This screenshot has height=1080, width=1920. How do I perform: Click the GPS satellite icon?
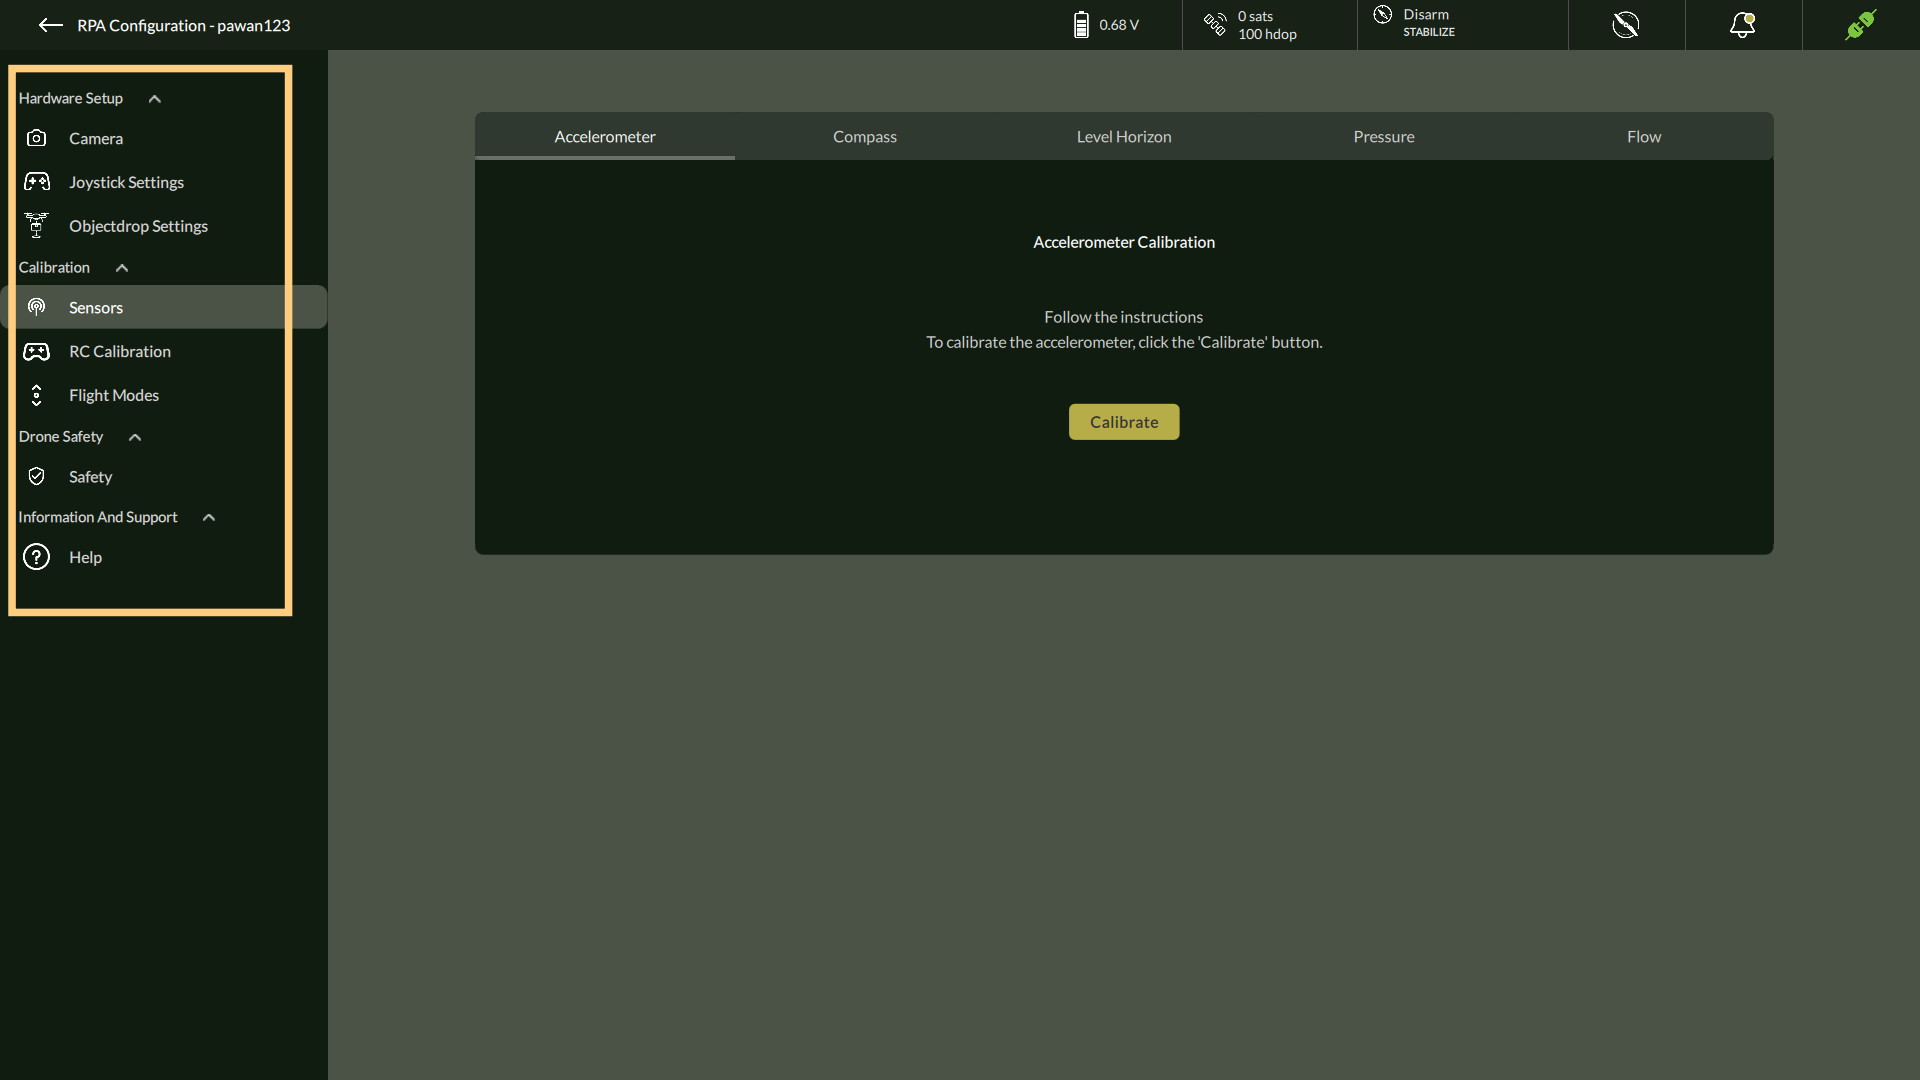[1215, 25]
